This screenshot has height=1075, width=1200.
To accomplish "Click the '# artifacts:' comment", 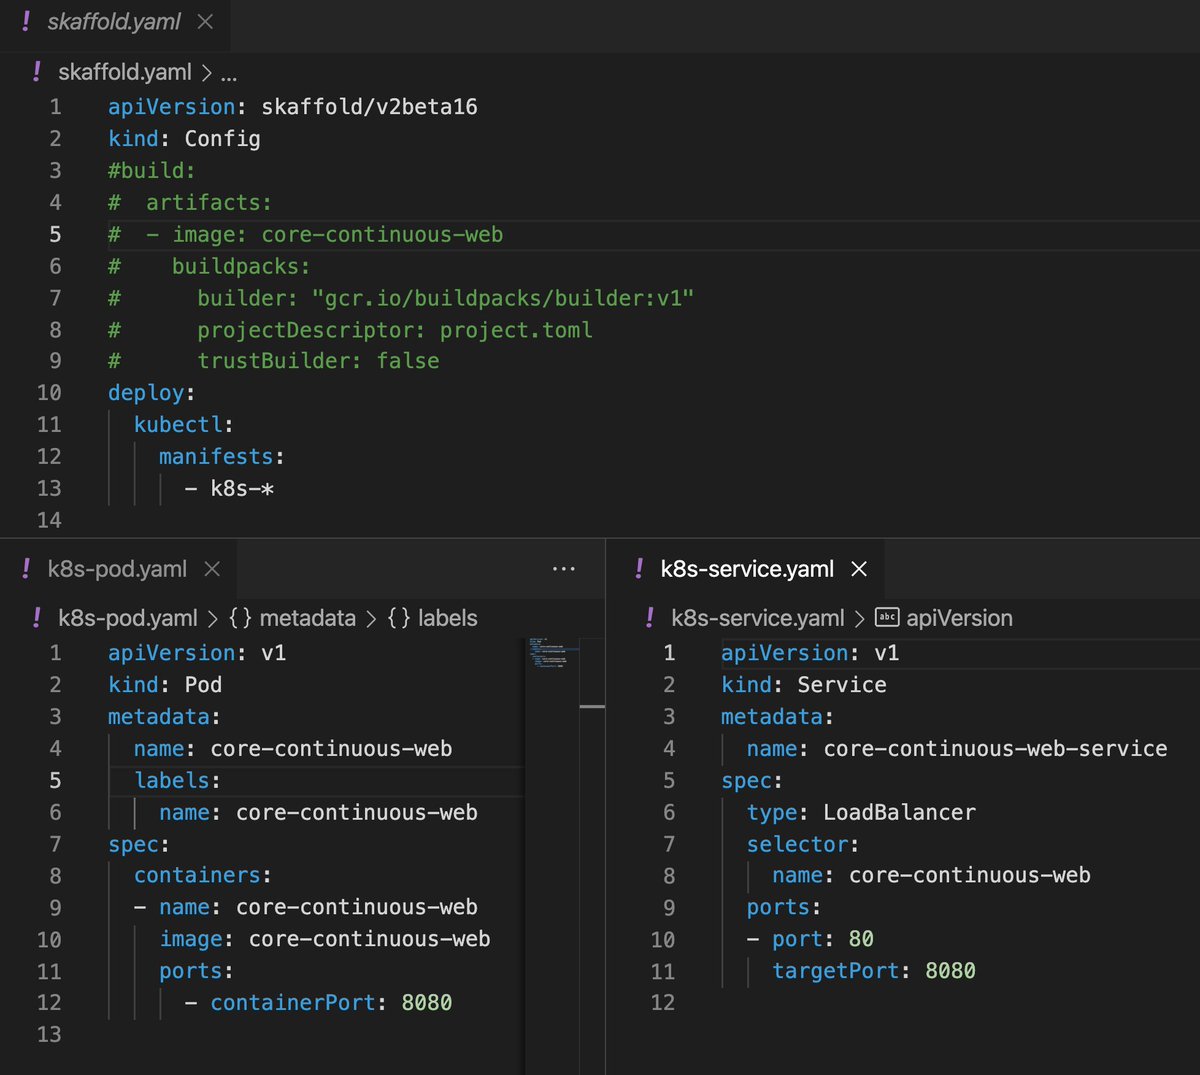I will [190, 203].
